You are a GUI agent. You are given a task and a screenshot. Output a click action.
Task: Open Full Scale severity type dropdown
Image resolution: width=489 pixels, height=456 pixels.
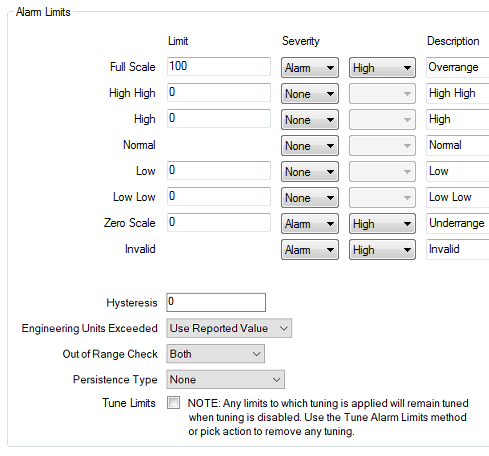click(310, 68)
